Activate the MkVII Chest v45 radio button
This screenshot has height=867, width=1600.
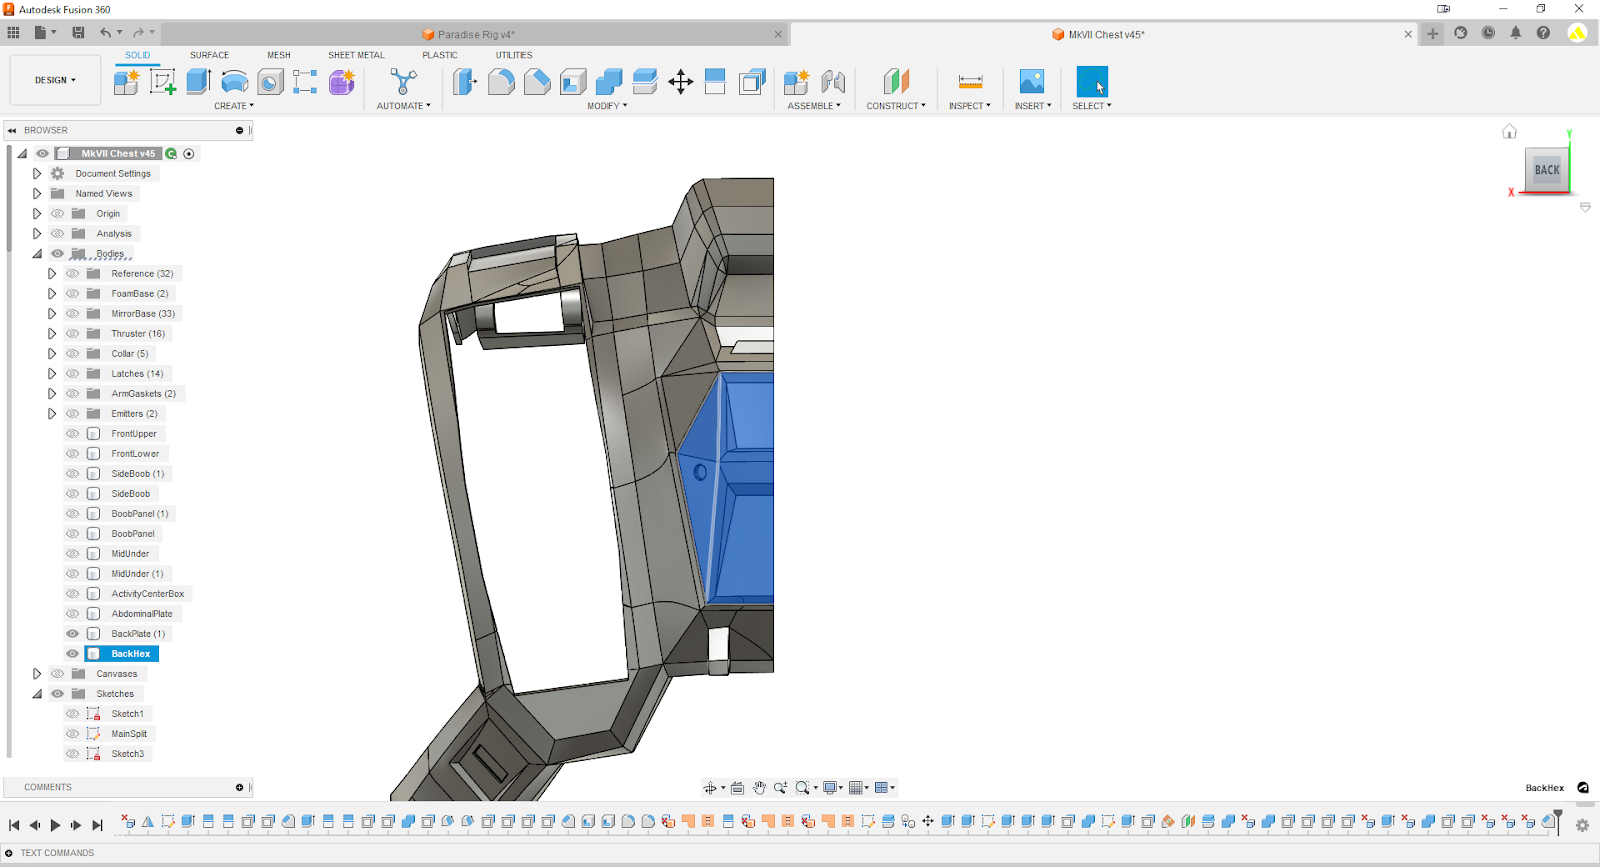coord(189,154)
